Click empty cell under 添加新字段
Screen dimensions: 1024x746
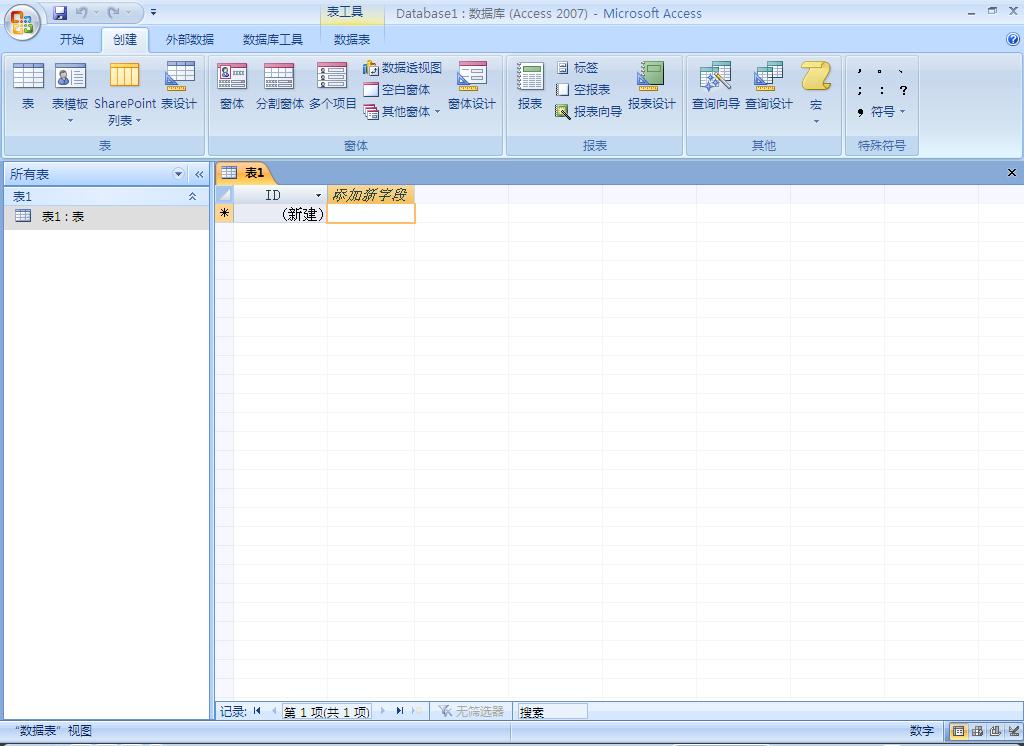point(371,214)
